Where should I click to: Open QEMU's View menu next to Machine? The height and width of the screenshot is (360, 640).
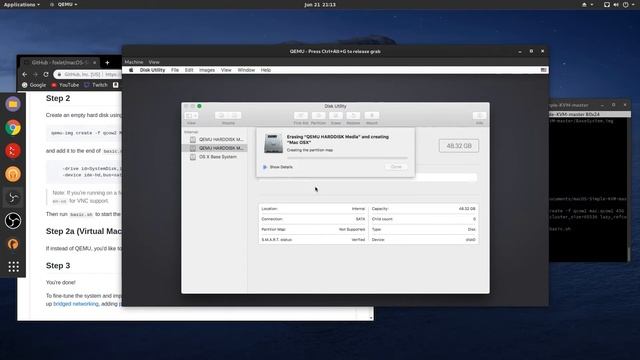(x=154, y=62)
